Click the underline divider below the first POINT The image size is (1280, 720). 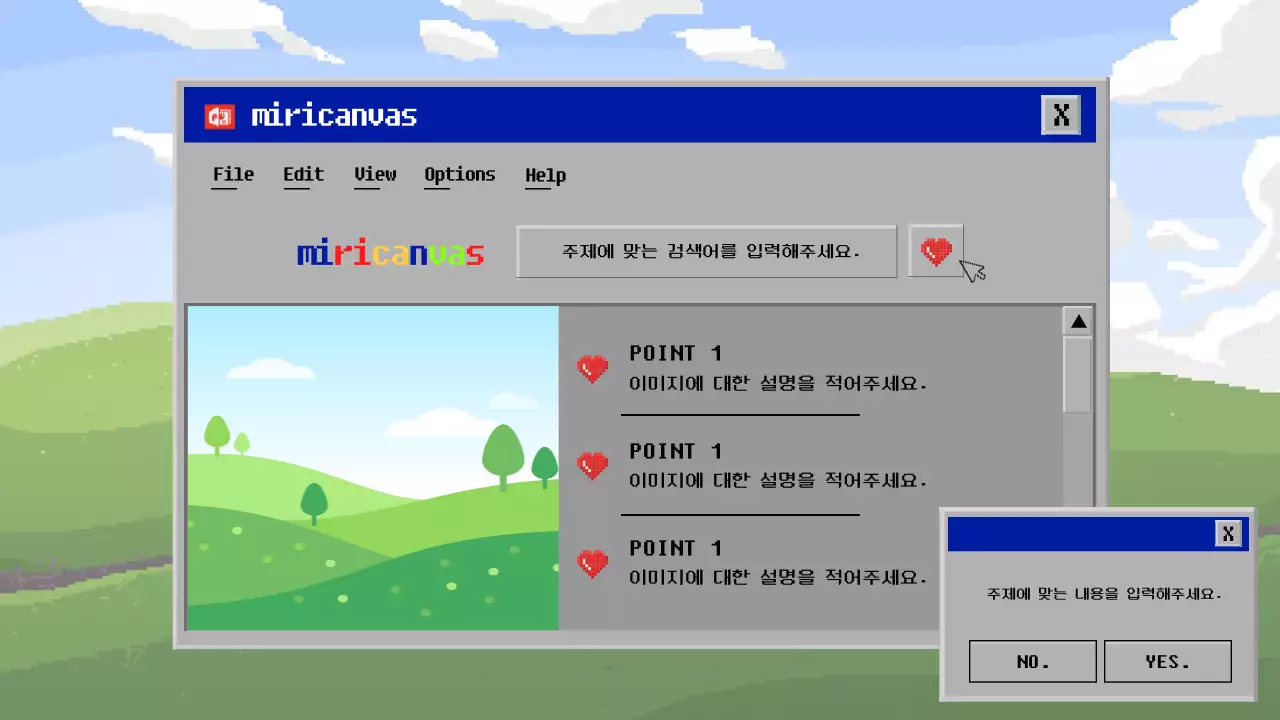[x=740, y=416]
